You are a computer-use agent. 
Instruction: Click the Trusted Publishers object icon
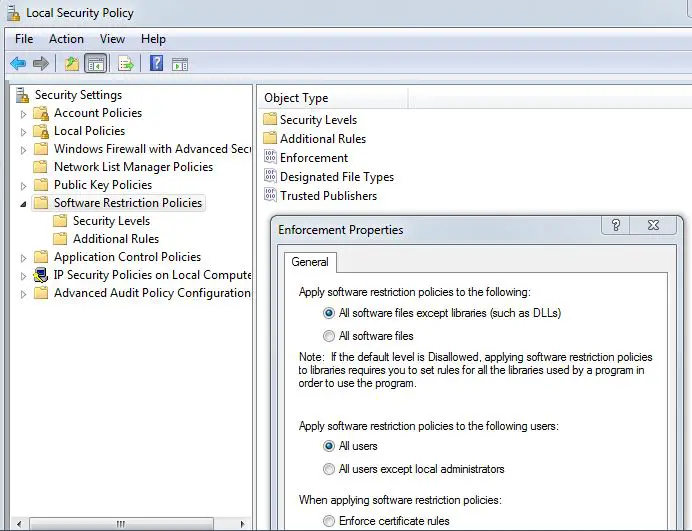pos(270,195)
